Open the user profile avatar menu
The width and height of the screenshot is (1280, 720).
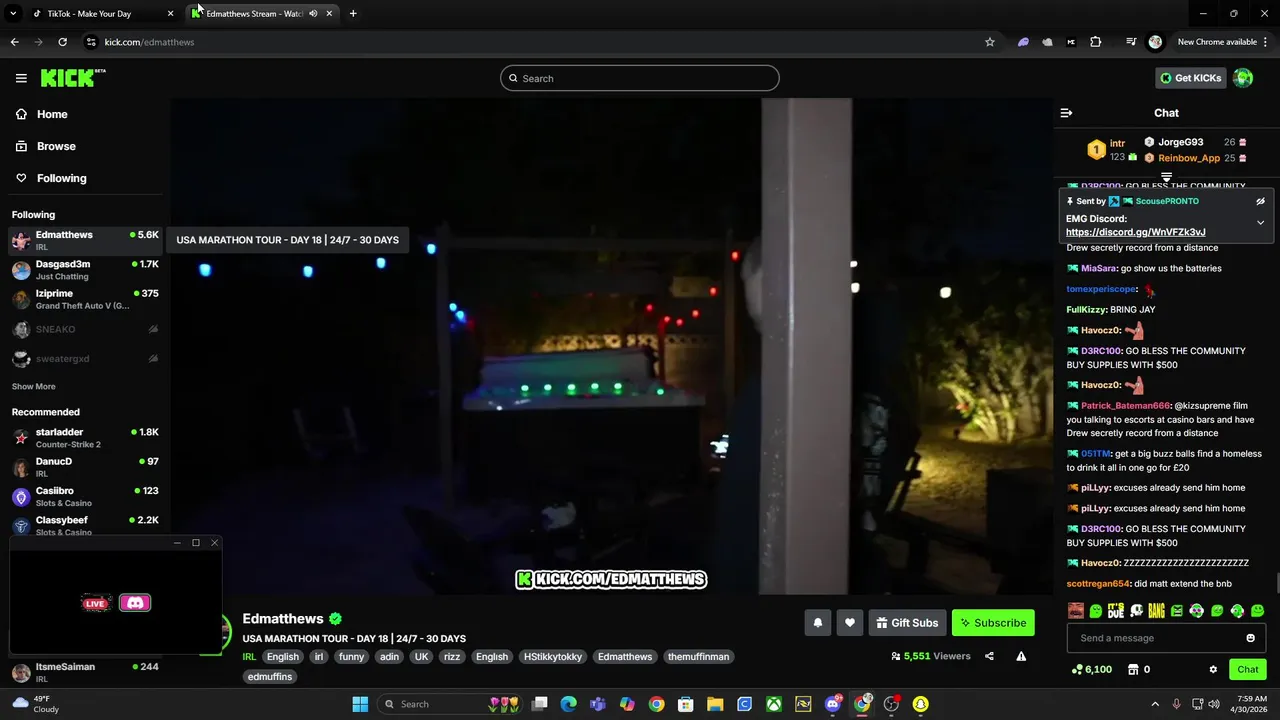[1243, 78]
